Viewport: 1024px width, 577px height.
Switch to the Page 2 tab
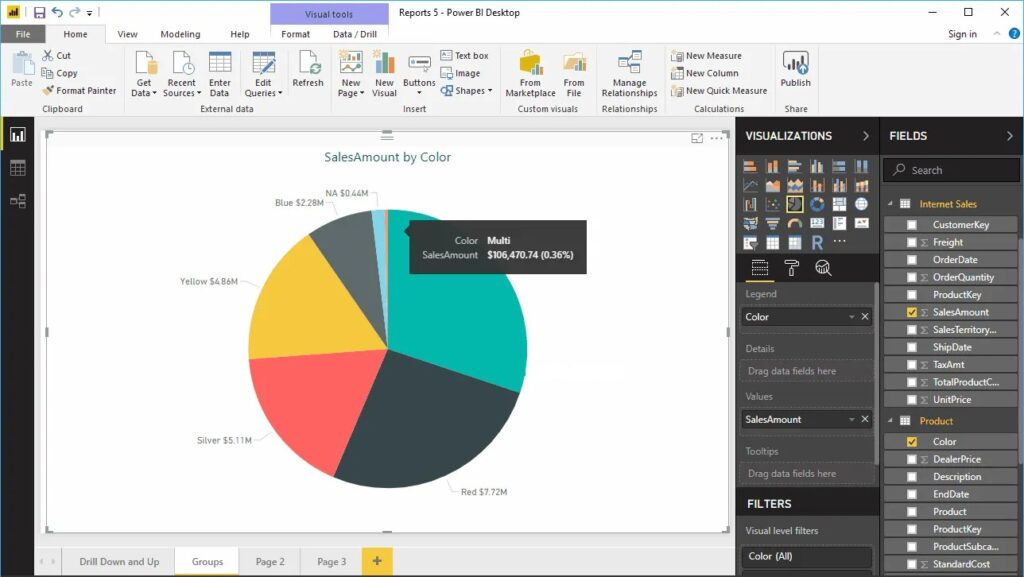click(x=270, y=561)
